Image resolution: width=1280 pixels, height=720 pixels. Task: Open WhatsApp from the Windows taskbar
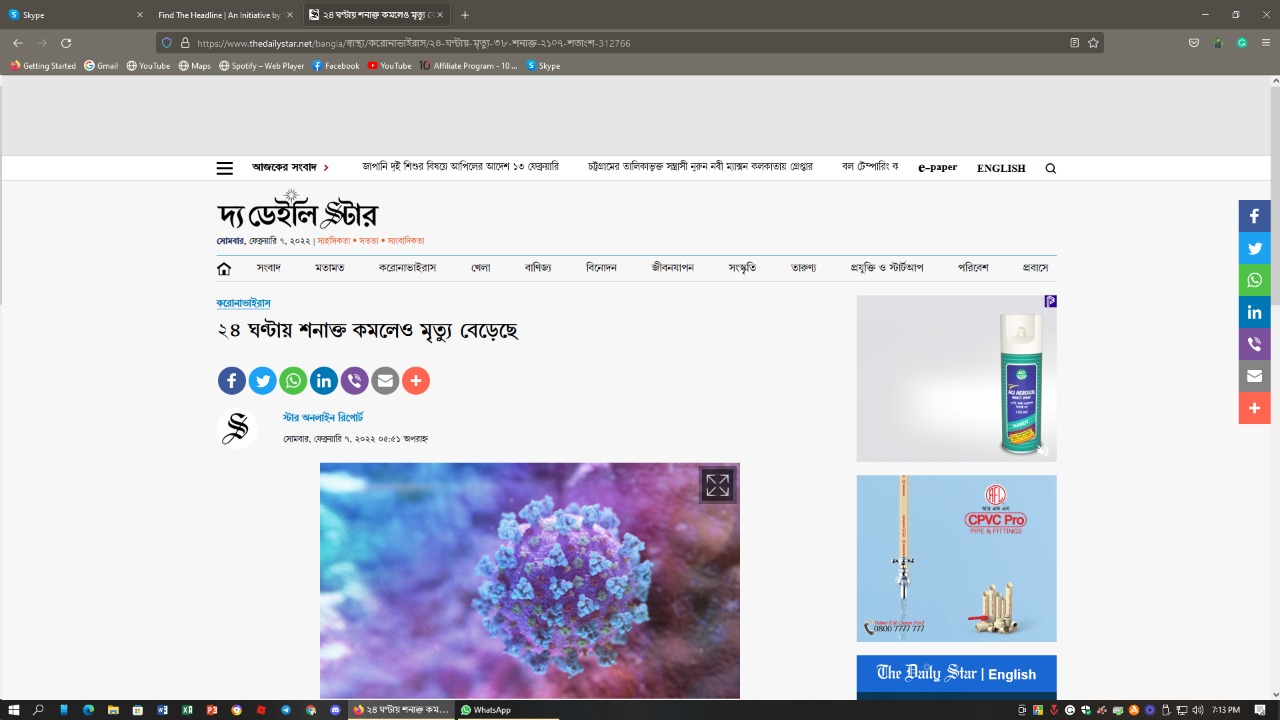[486, 710]
